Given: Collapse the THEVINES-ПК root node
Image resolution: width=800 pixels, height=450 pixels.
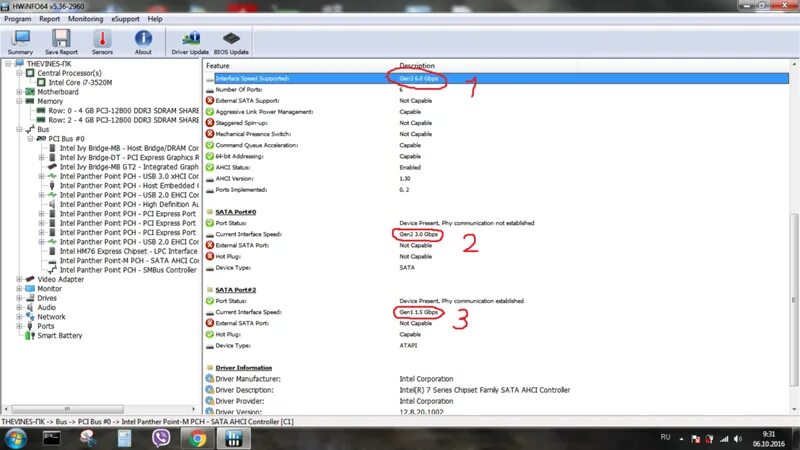Looking at the screenshot, I should (x=8, y=64).
